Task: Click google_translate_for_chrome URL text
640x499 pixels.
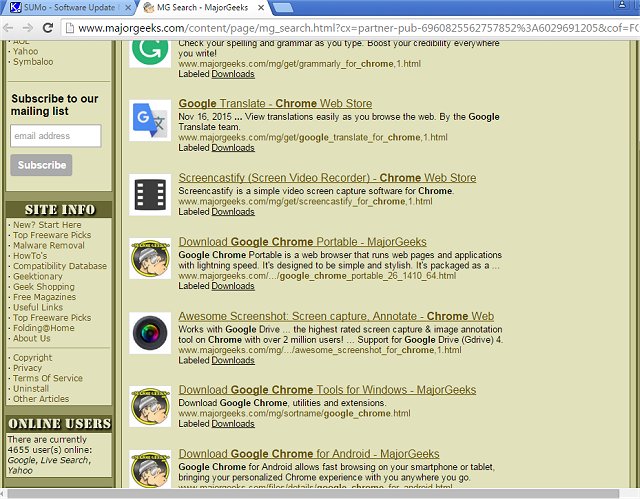Action: [313, 138]
